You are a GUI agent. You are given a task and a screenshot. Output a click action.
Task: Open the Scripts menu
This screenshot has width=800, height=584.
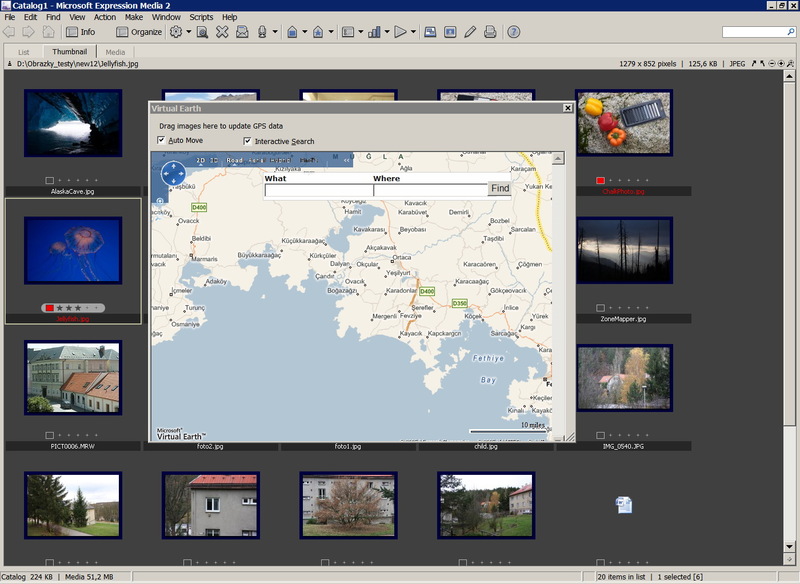click(201, 17)
